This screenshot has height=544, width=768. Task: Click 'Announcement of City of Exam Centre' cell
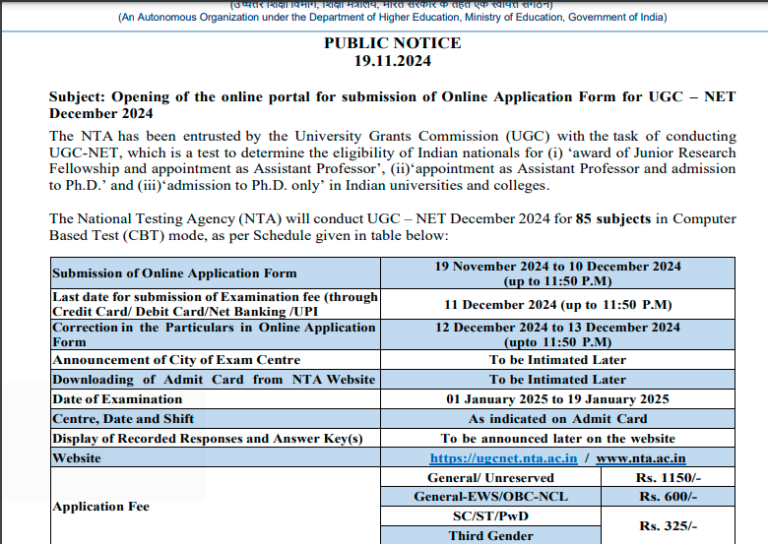click(216, 360)
